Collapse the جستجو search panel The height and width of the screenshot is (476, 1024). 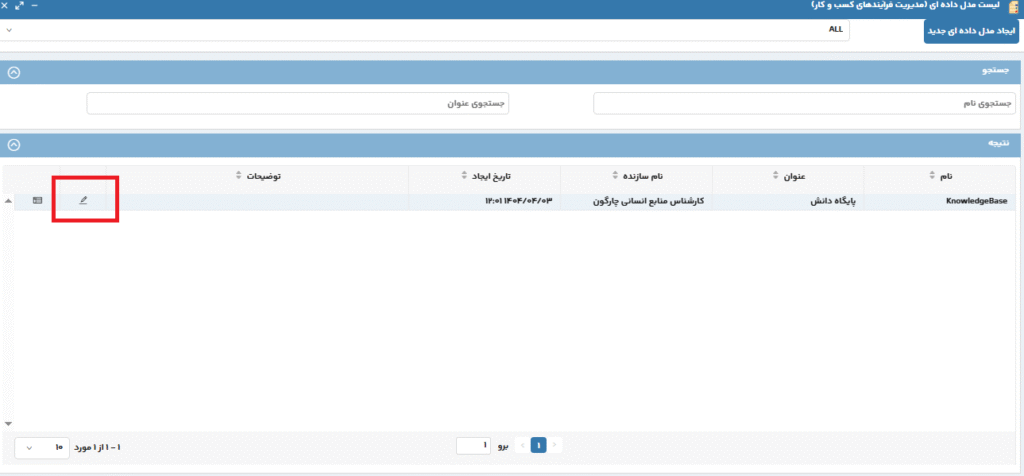coord(14,73)
